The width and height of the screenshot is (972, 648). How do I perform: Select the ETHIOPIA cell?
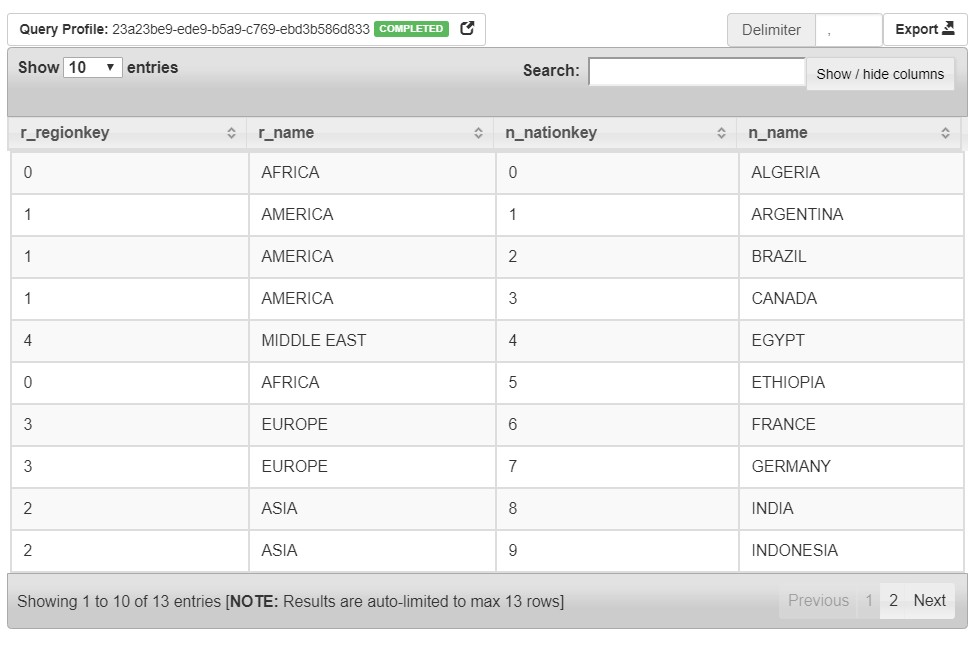click(x=851, y=383)
